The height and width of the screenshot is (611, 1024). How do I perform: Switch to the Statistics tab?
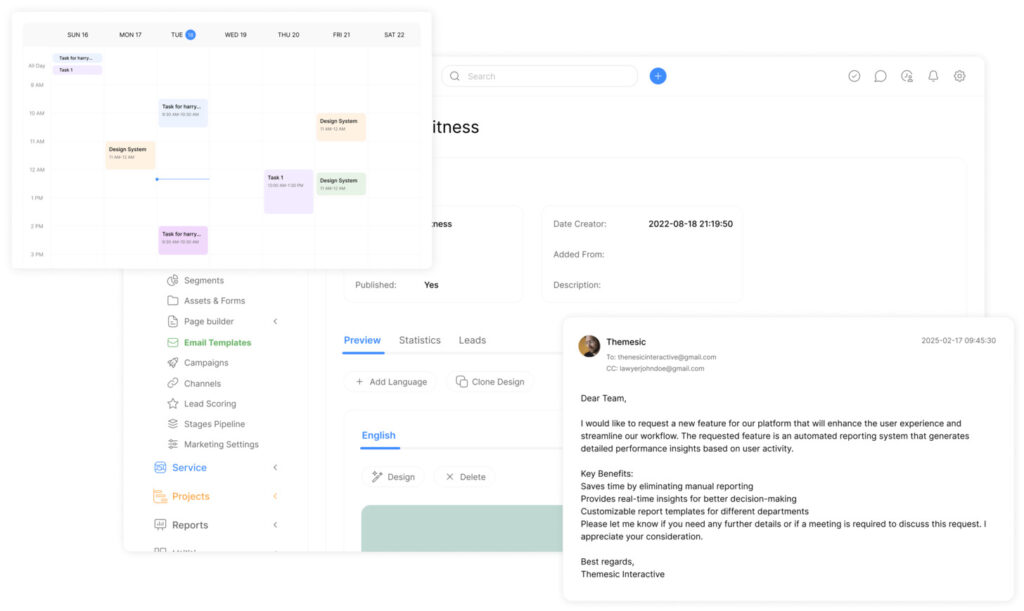coord(419,341)
